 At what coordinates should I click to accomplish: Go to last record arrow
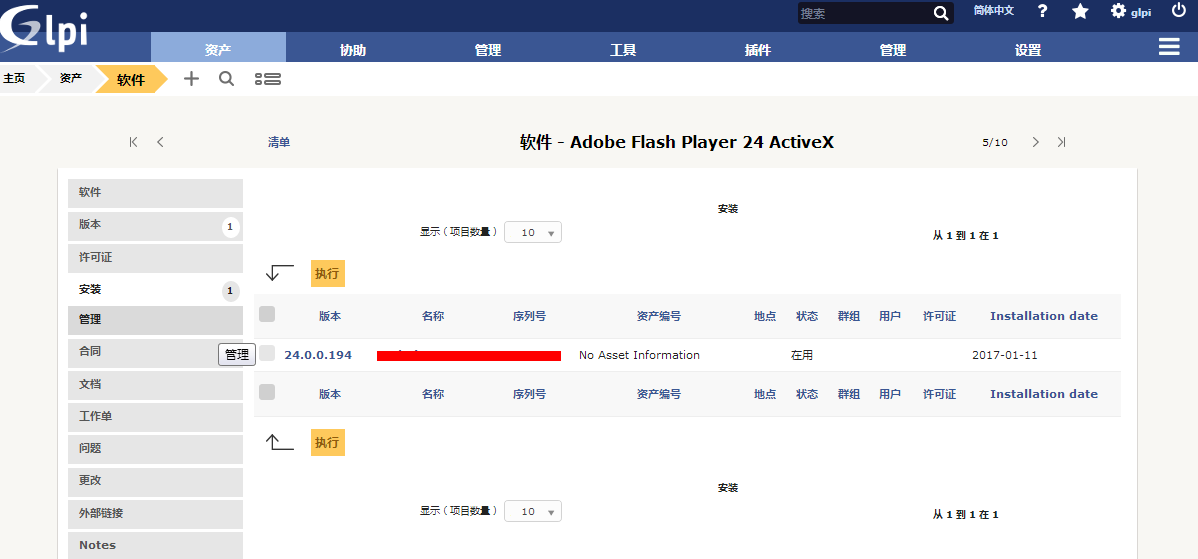pos(1061,142)
